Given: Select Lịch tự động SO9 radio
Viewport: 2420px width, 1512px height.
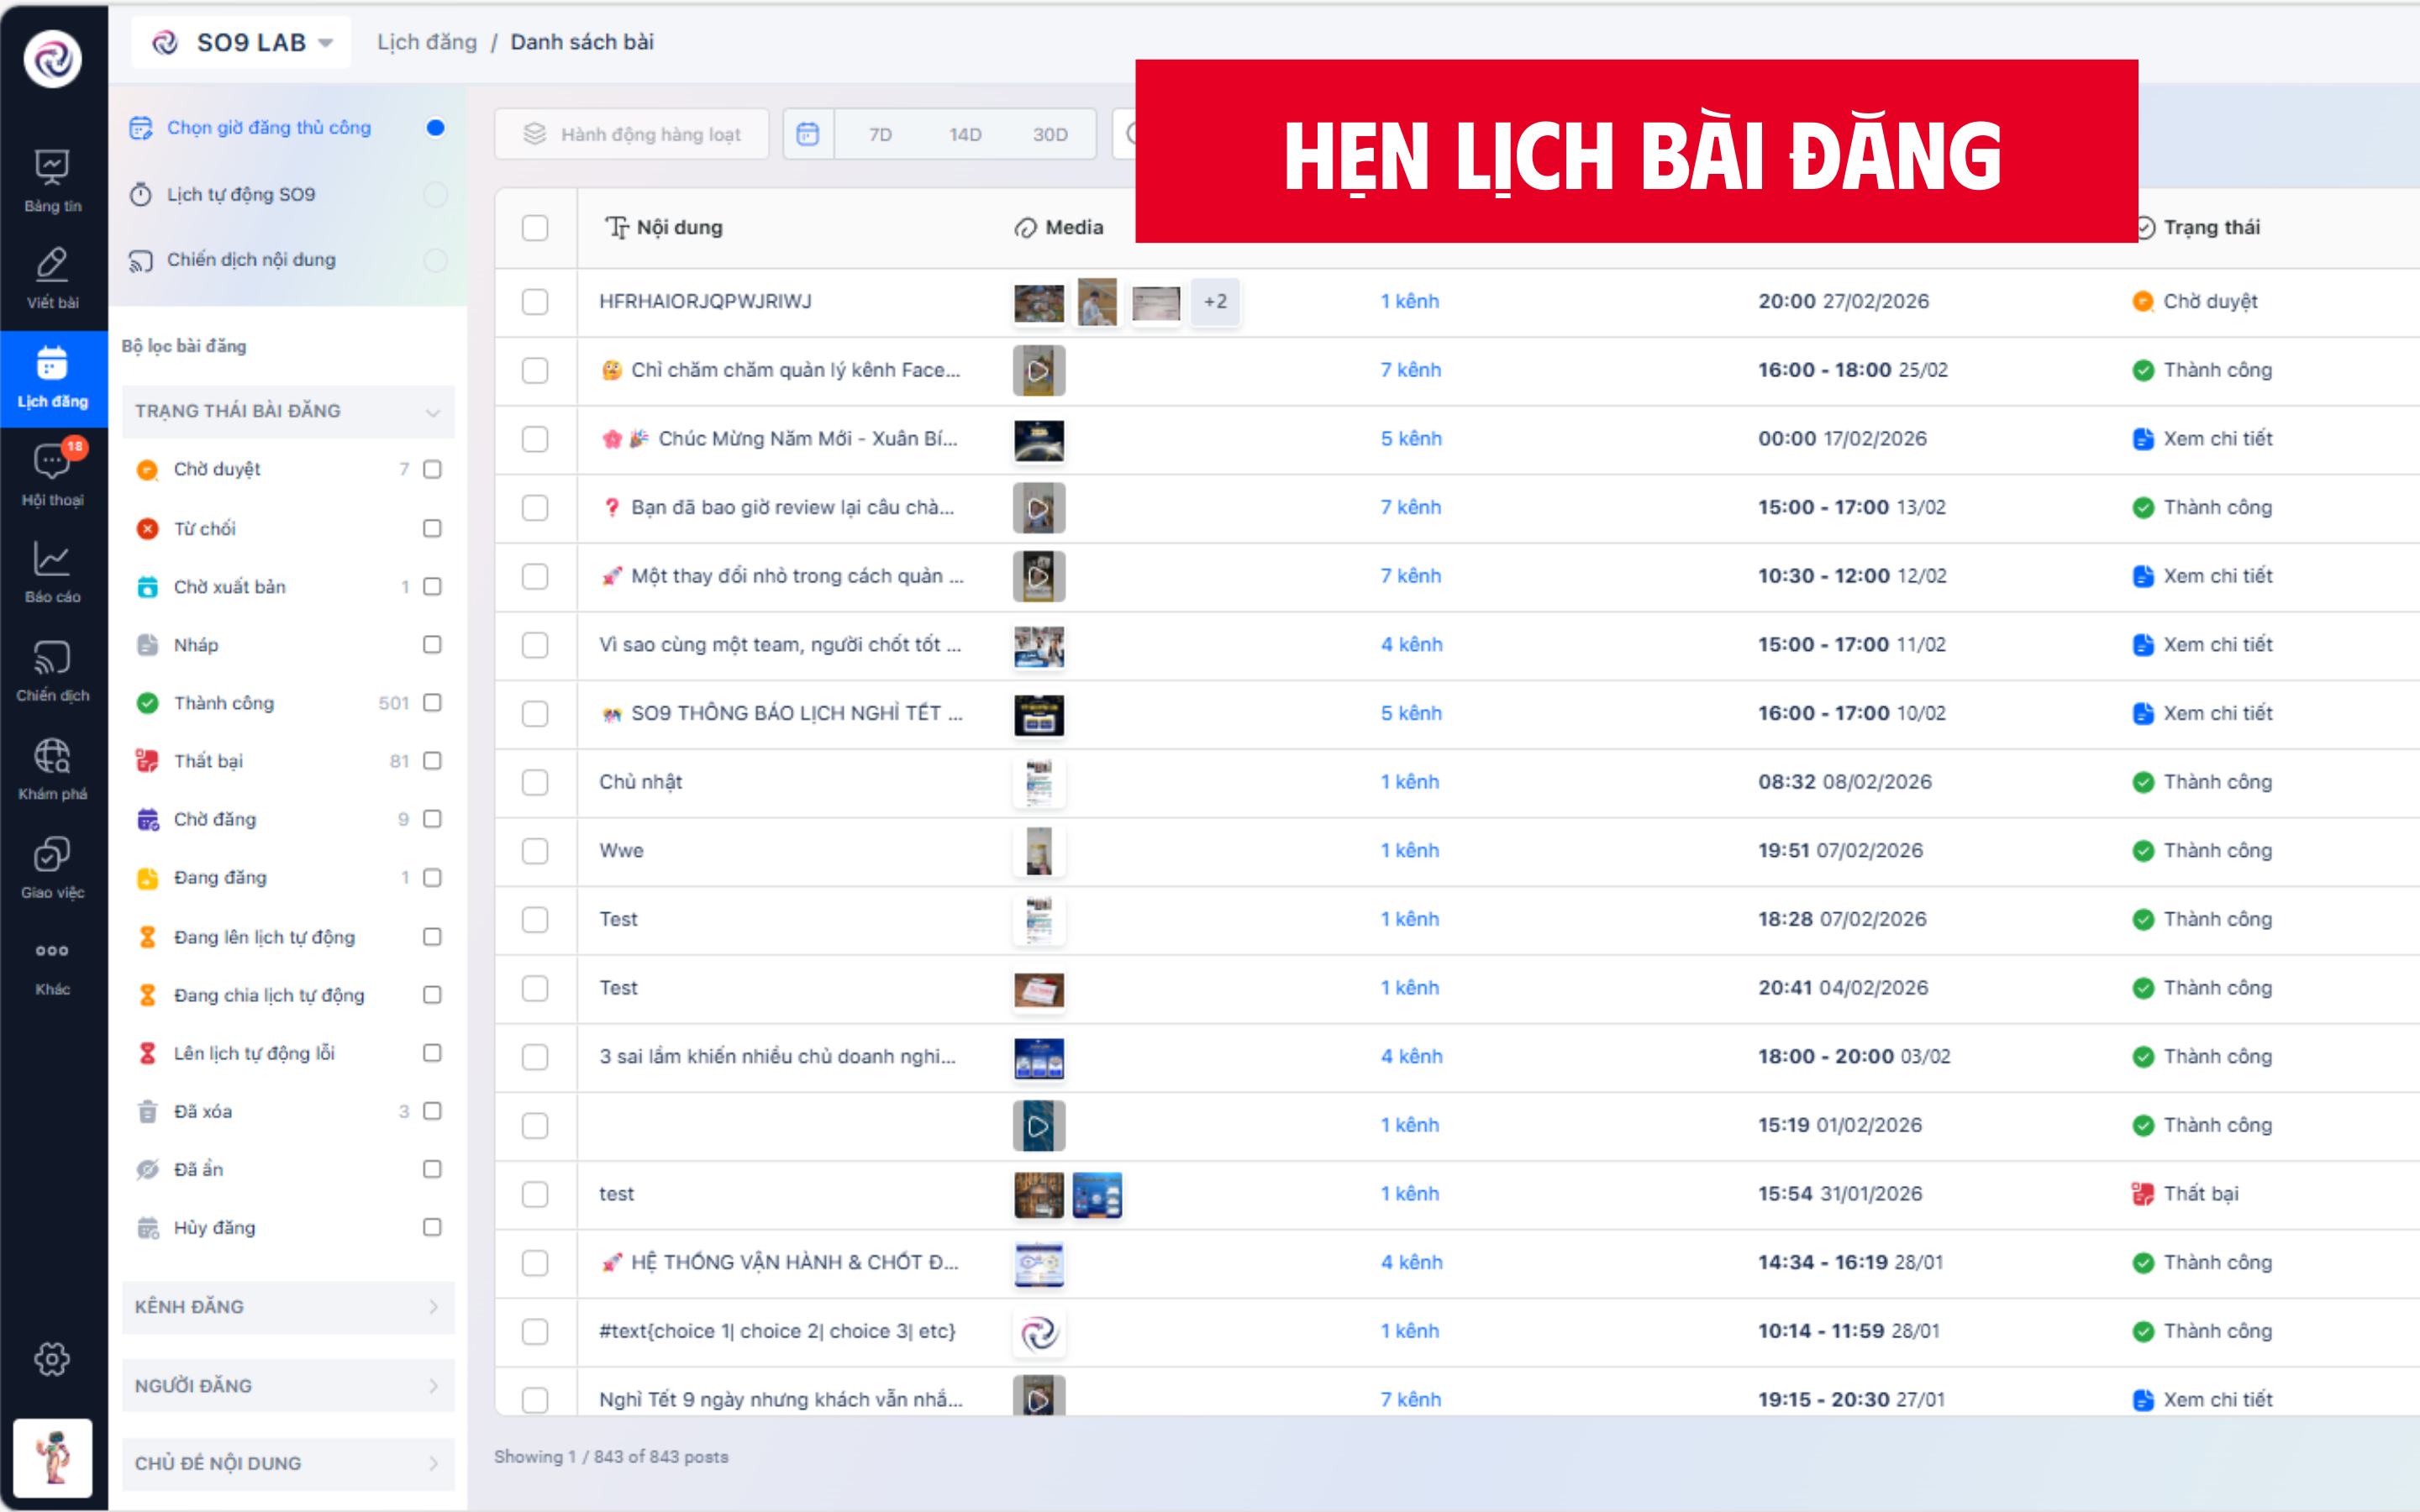Looking at the screenshot, I should (x=435, y=194).
